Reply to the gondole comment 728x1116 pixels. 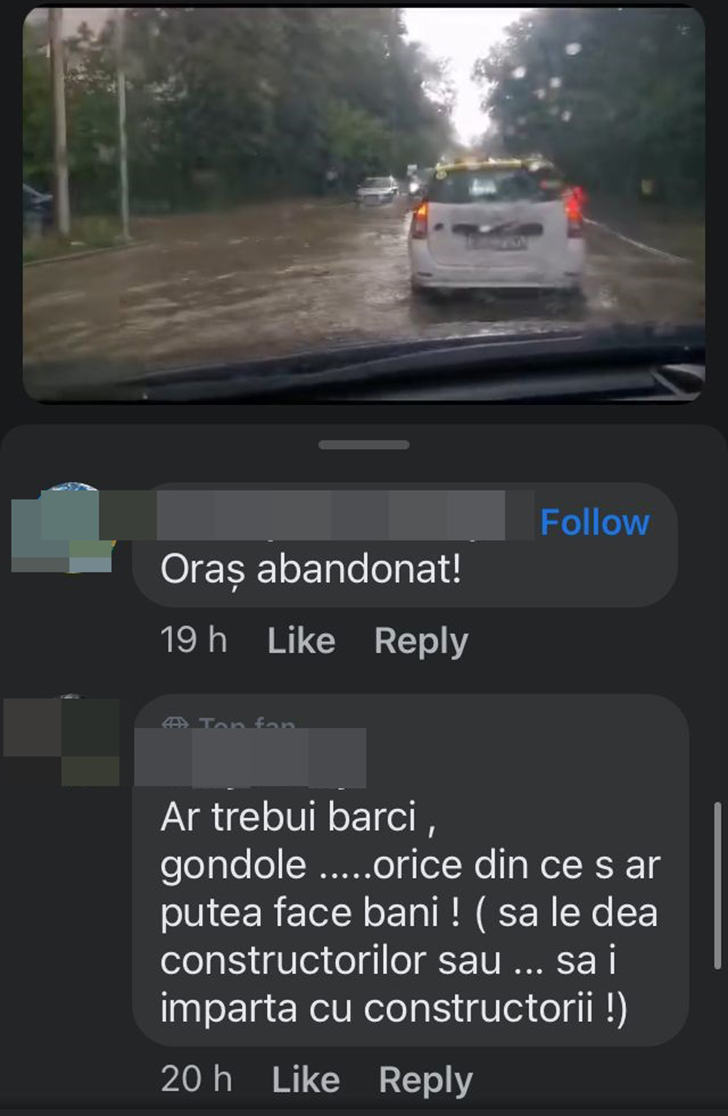tap(426, 1080)
